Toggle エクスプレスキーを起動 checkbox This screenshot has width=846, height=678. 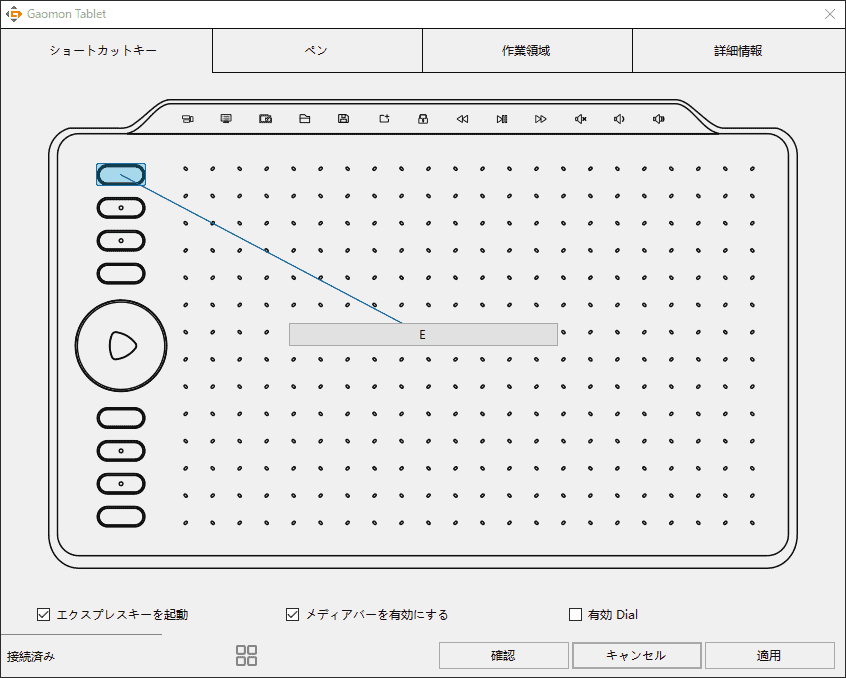(43, 614)
